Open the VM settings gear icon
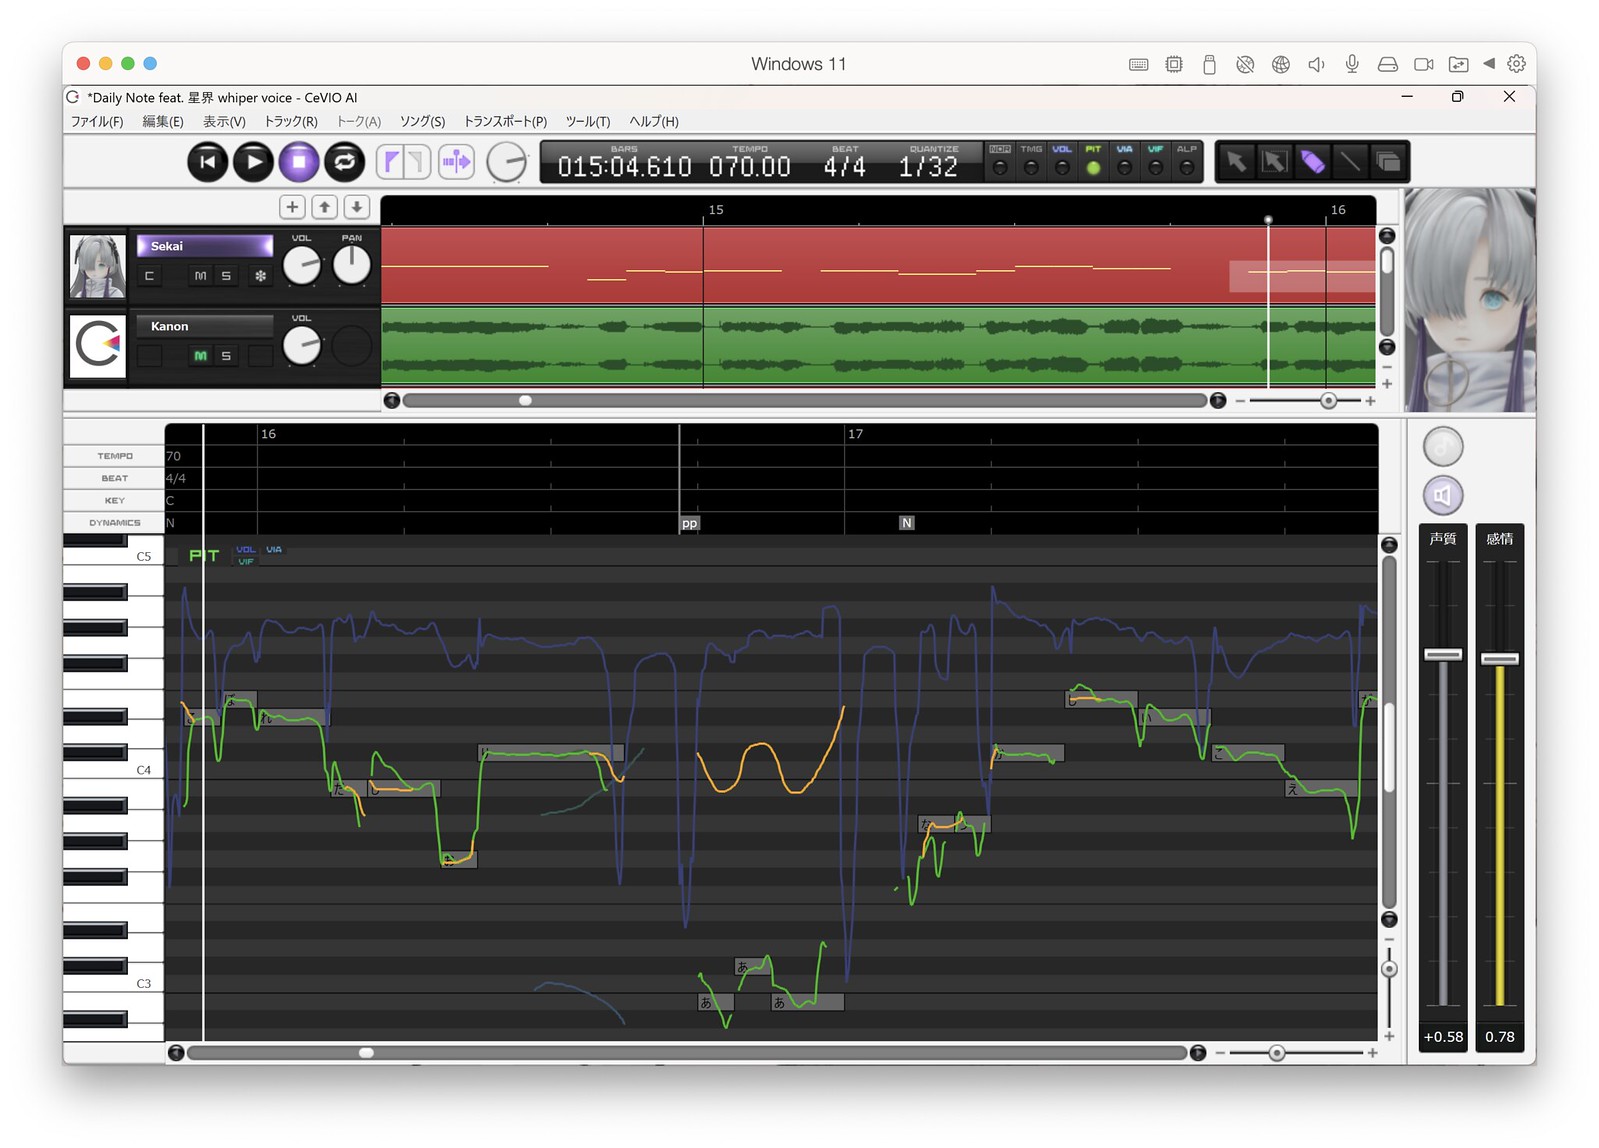 [x=1516, y=64]
